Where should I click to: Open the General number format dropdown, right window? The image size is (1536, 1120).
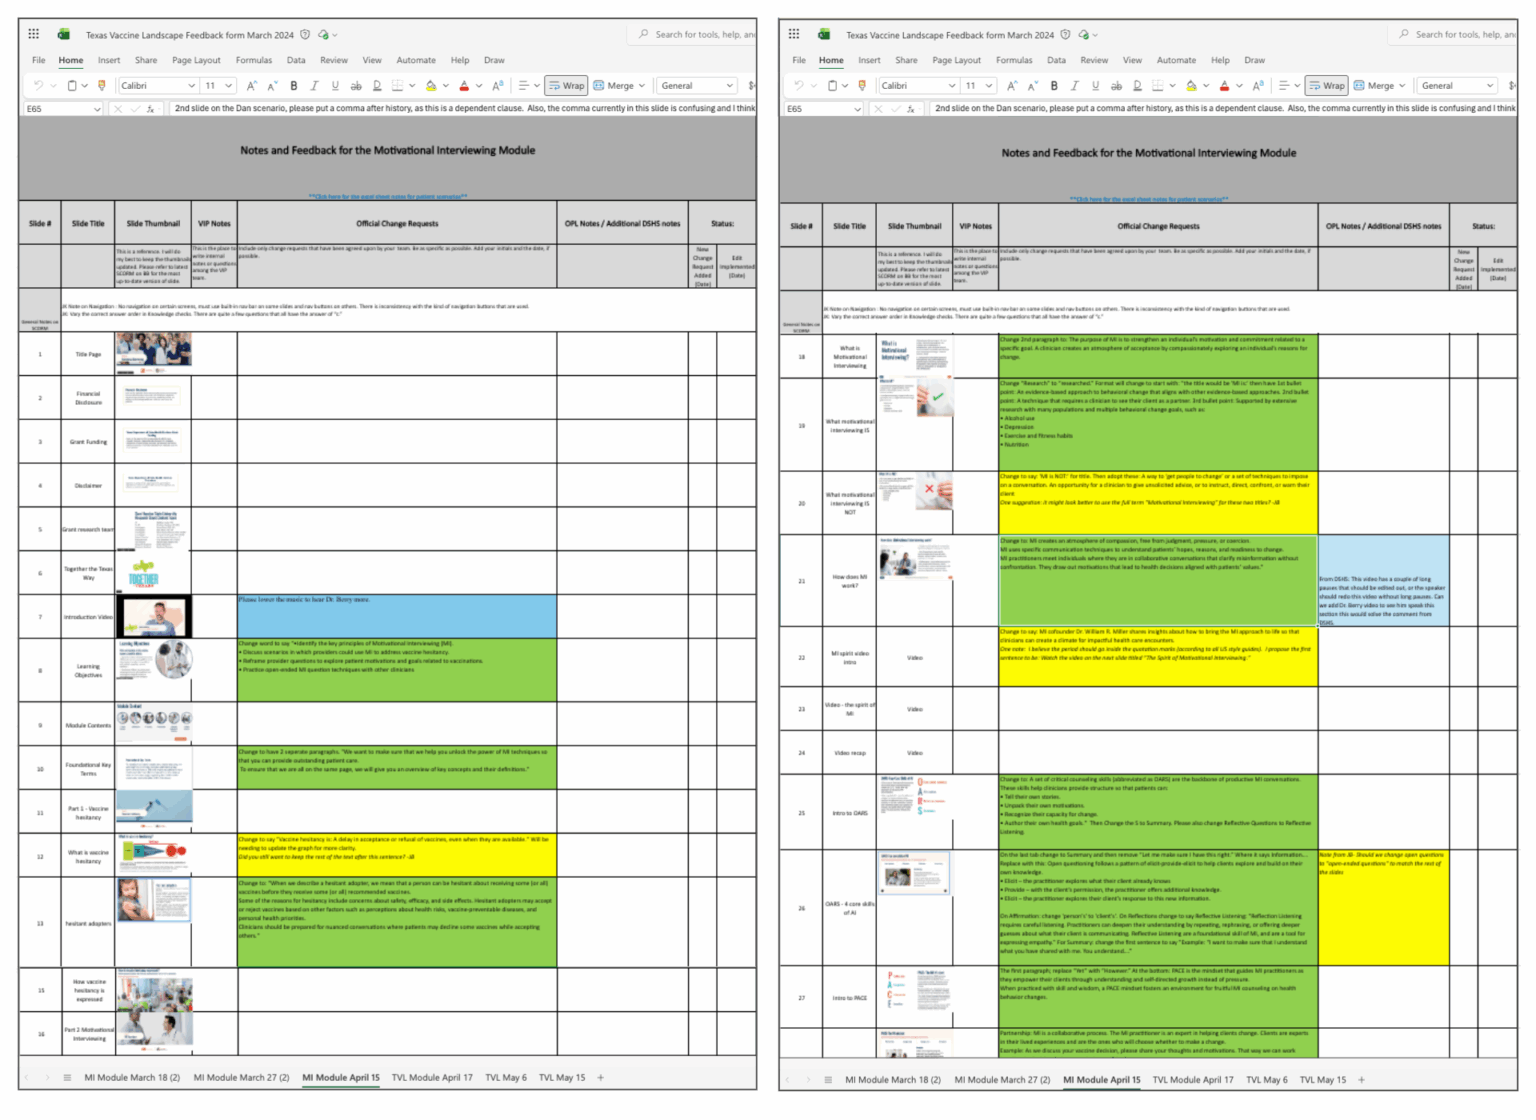coord(1489,86)
